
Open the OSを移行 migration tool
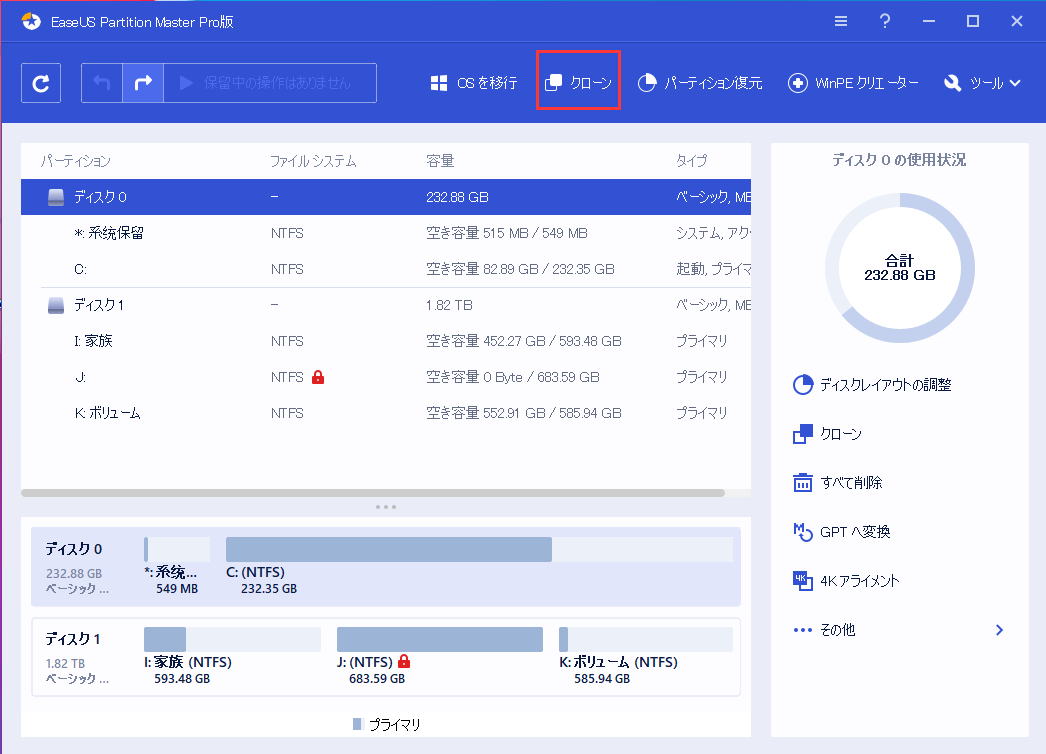[474, 83]
